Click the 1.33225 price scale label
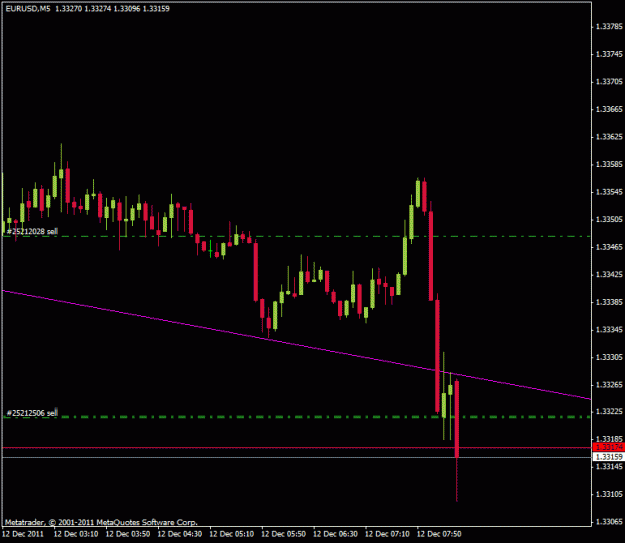This screenshot has height=543, width=625. tap(609, 411)
